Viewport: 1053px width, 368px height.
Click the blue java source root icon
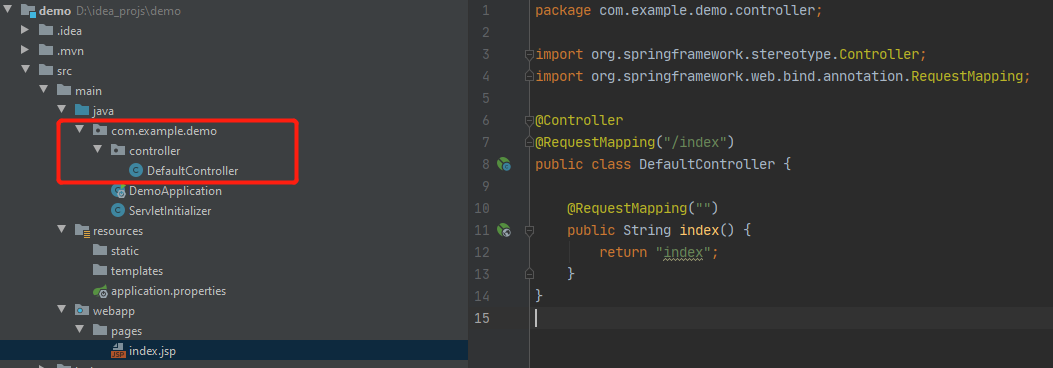[x=82, y=110]
